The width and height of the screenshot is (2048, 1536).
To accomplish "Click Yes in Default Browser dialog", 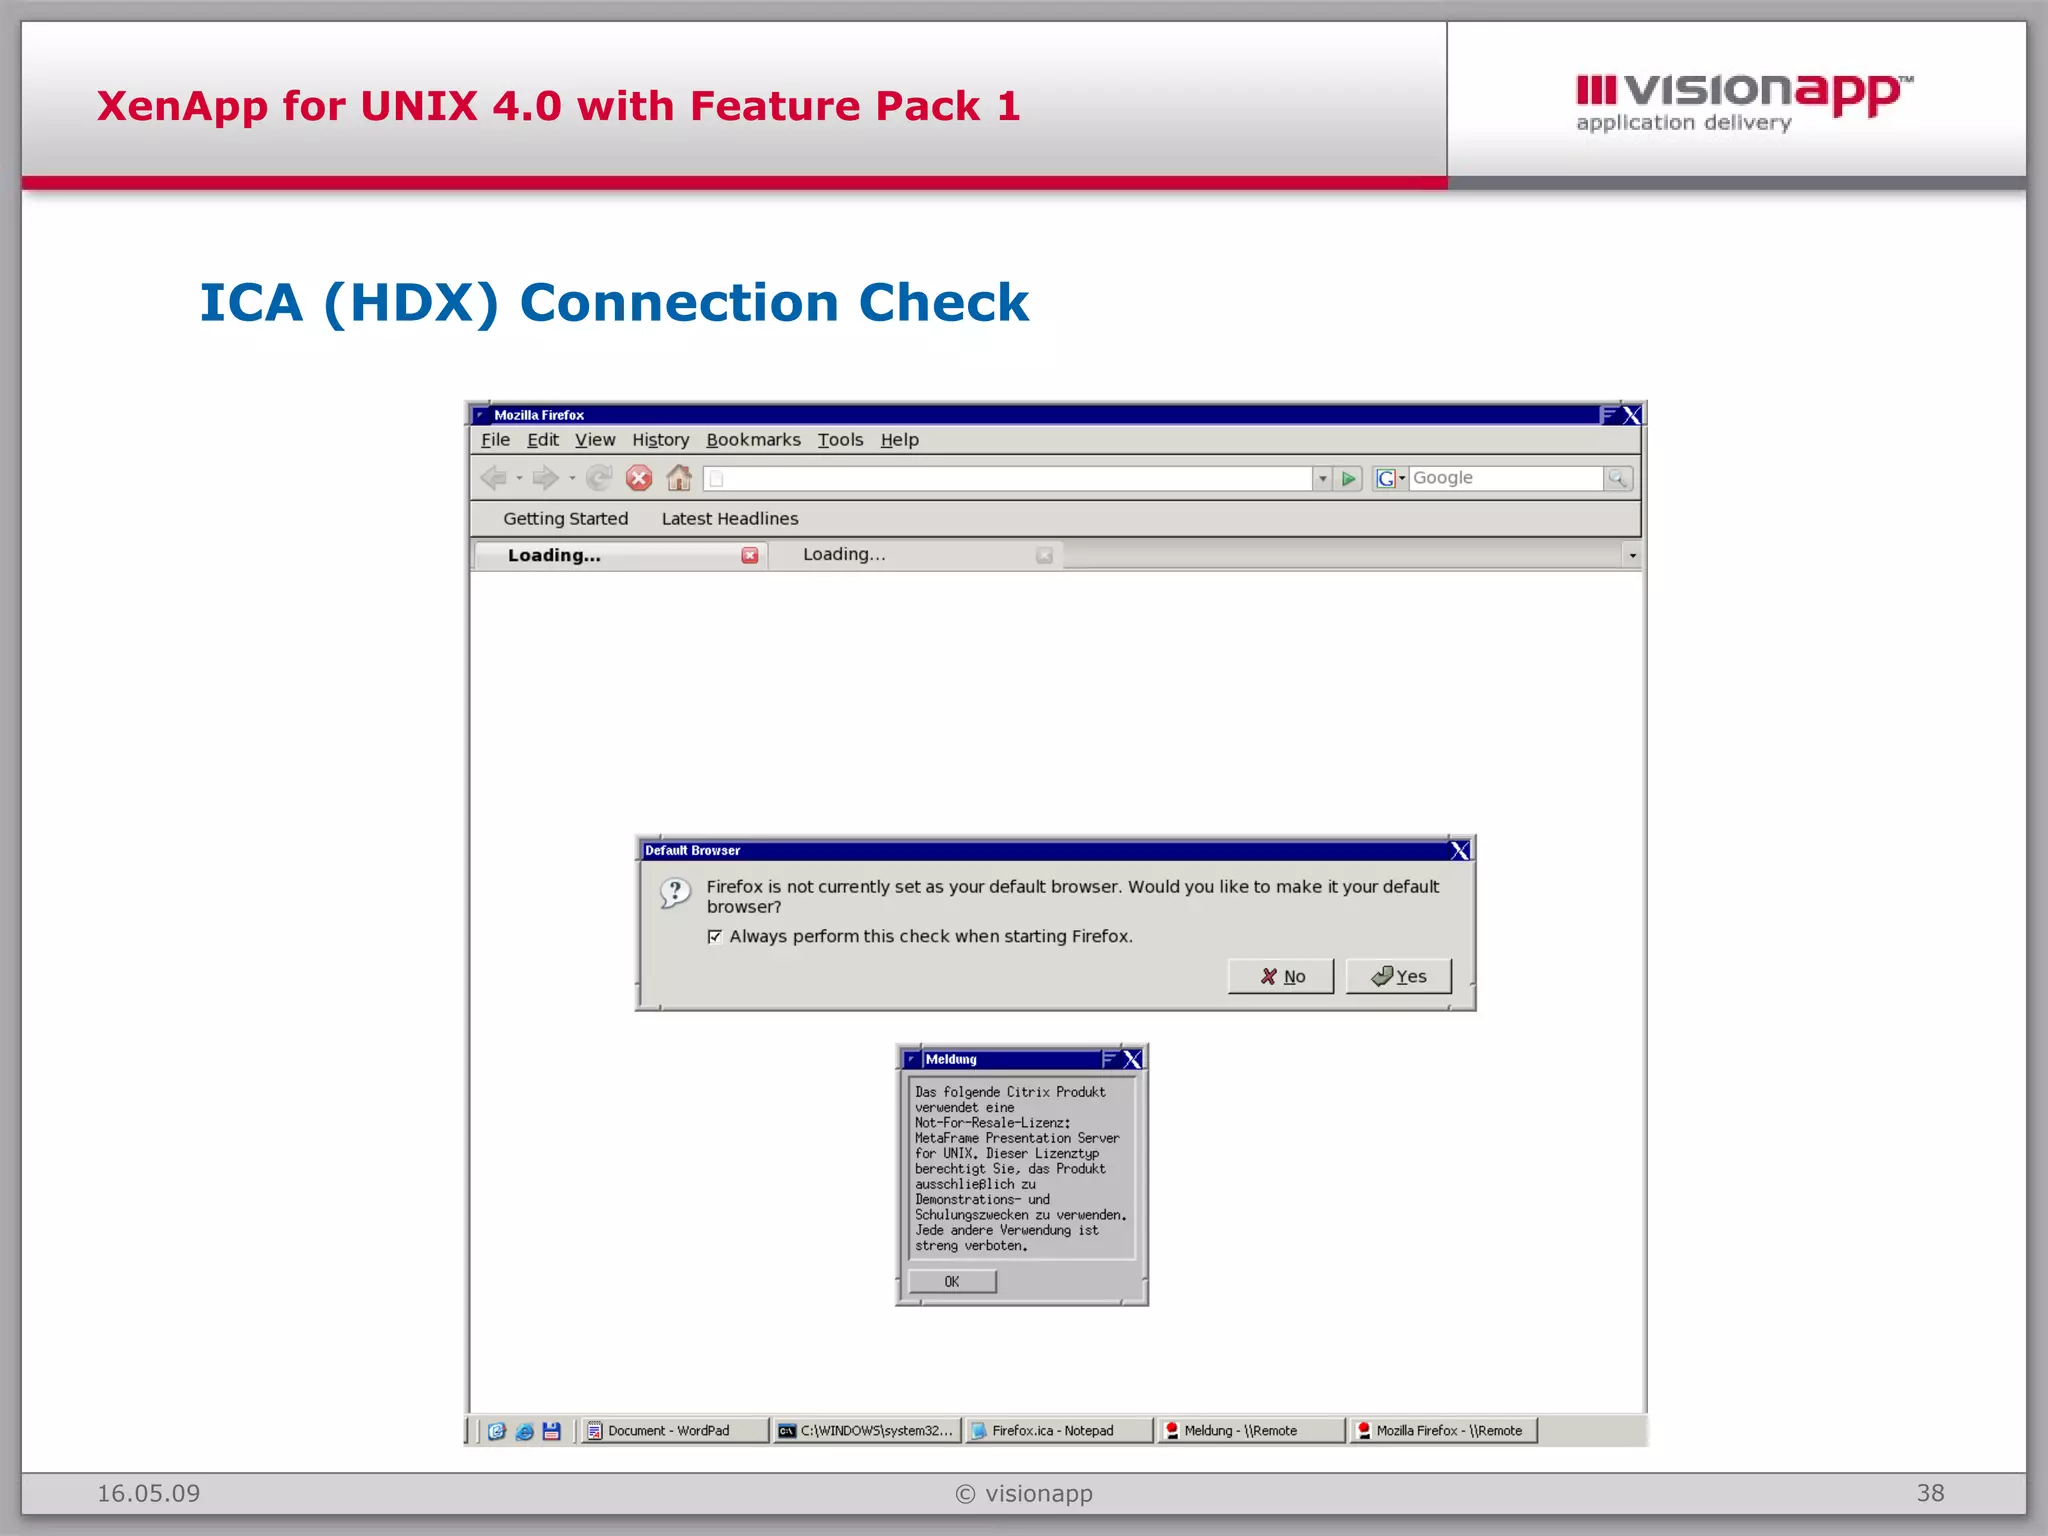I will (1398, 976).
